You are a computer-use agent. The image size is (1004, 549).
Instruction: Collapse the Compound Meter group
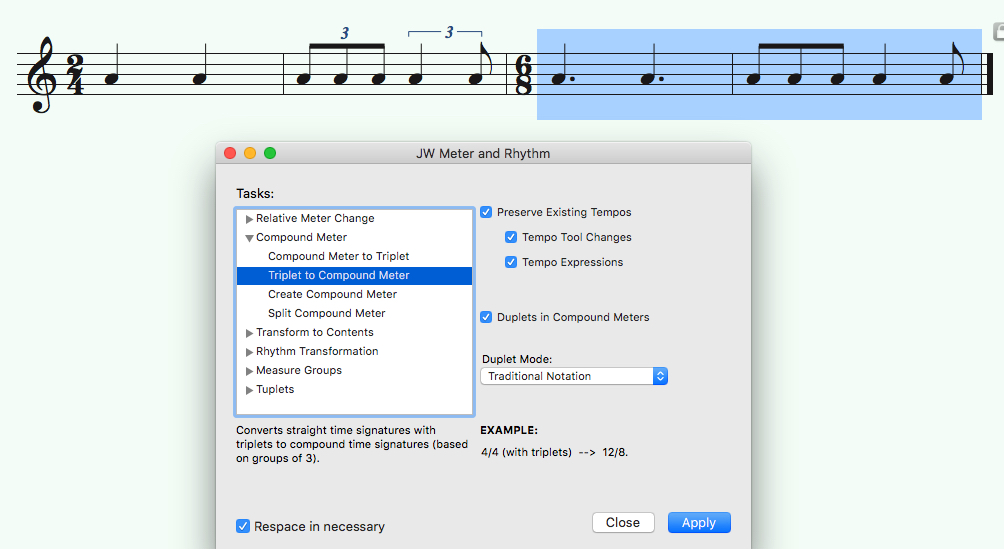(250, 238)
